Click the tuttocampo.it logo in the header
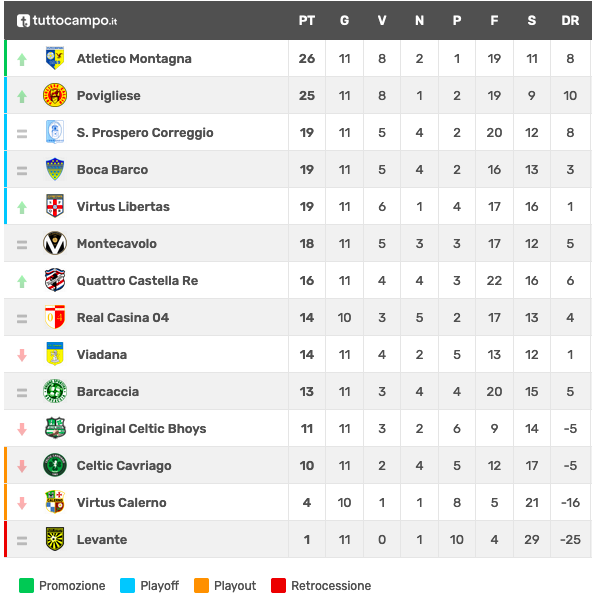This screenshot has width=592, height=605. tap(67, 20)
